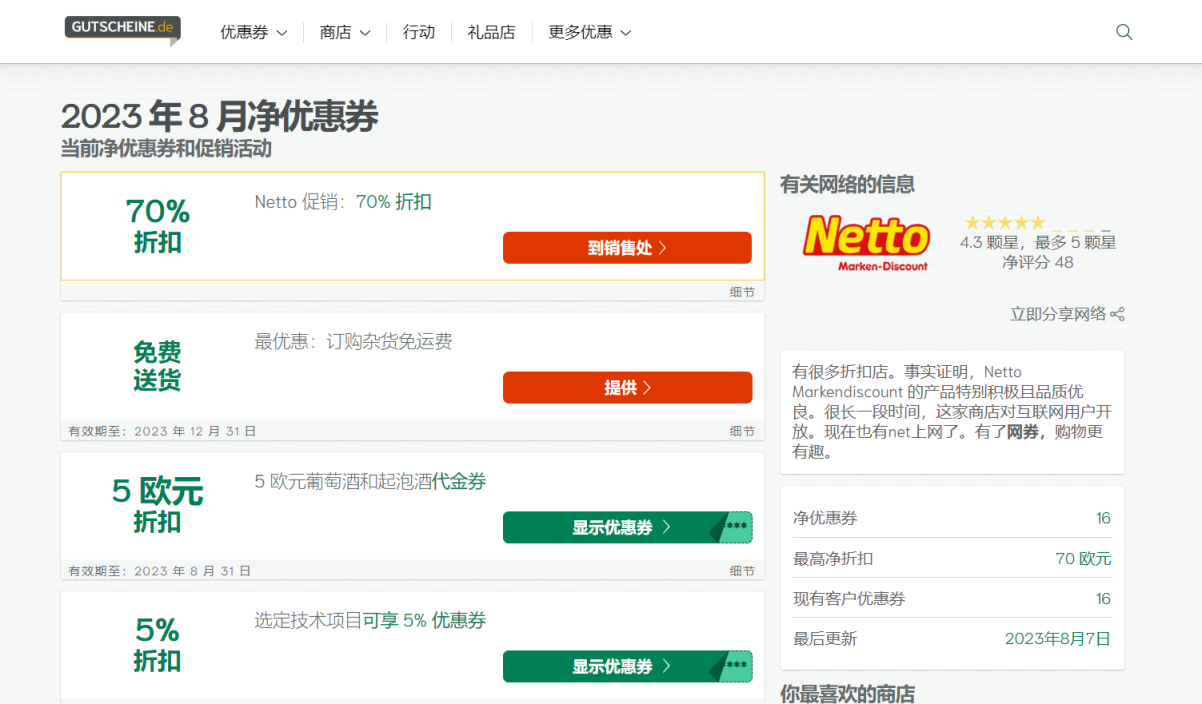Viewport: 1202px width, 704px height.
Task: Click the share icon beside 立即分享网络
Action: click(1117, 313)
